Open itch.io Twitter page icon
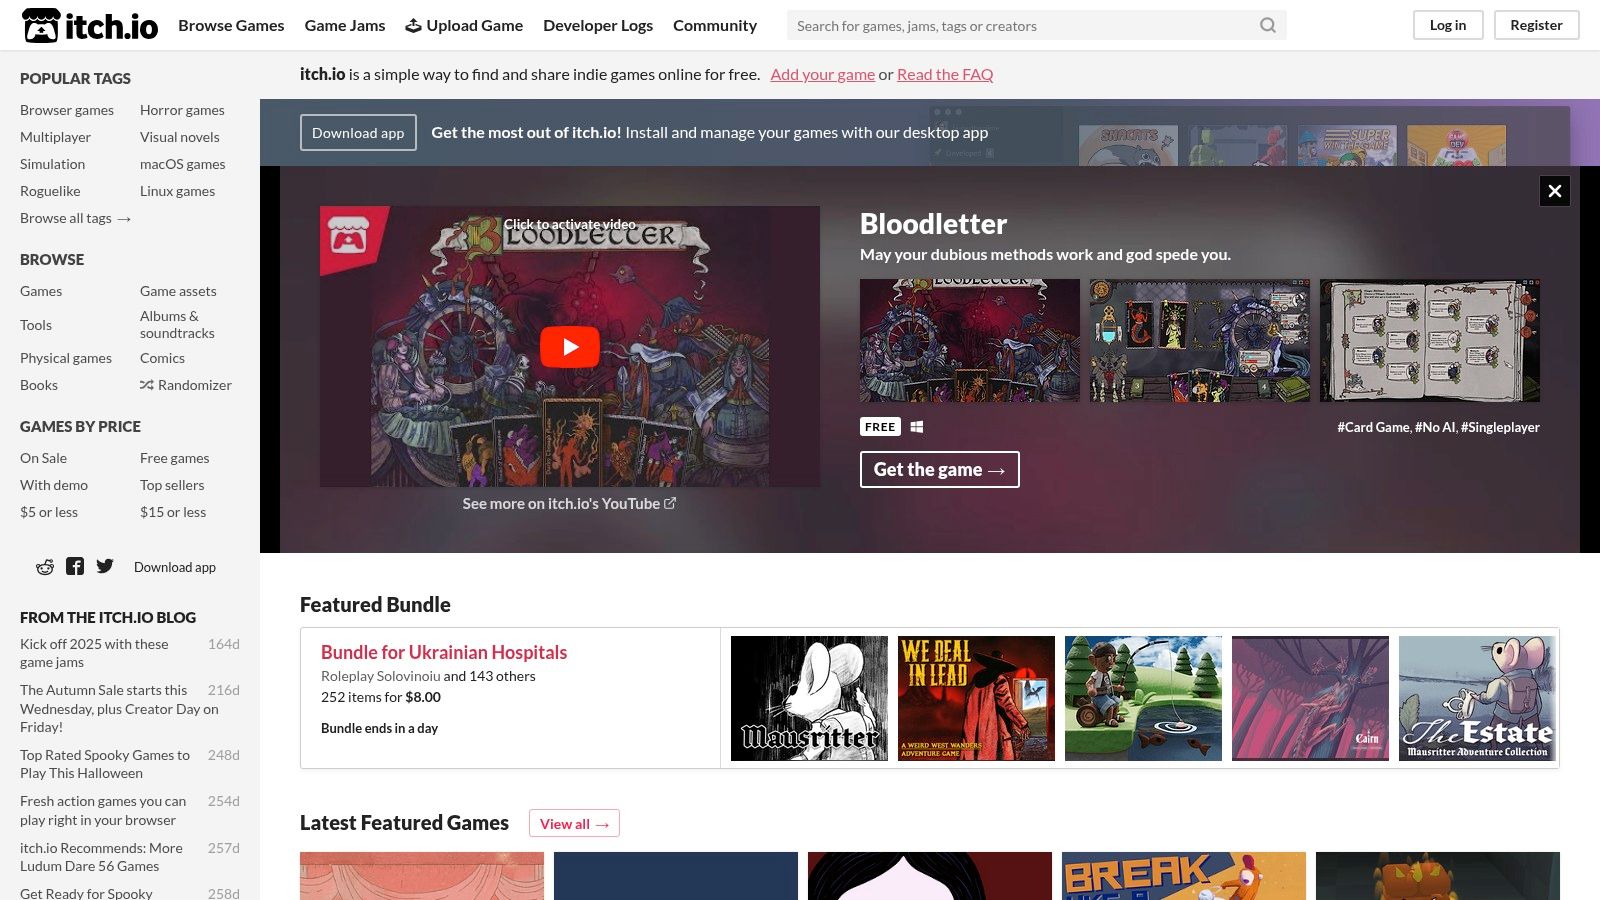 click(x=105, y=567)
